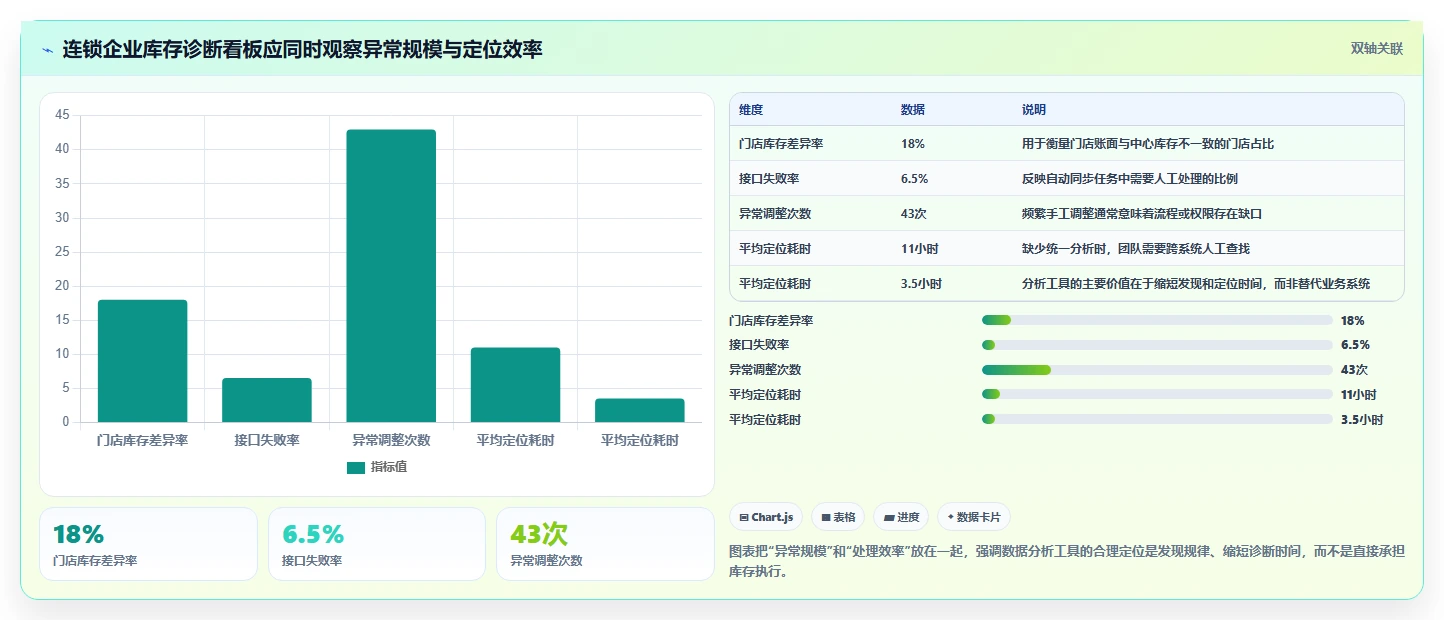Click the 45 y-axis tick label
The width and height of the screenshot is (1444, 620).
coord(62,115)
